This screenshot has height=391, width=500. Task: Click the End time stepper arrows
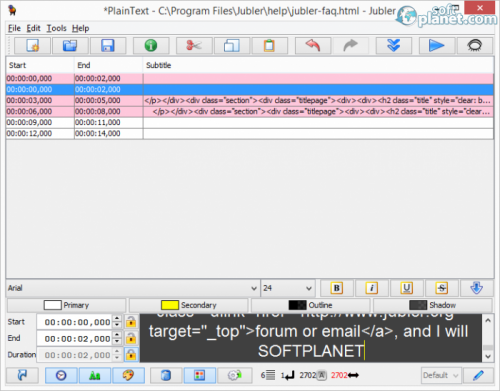[x=117, y=338]
